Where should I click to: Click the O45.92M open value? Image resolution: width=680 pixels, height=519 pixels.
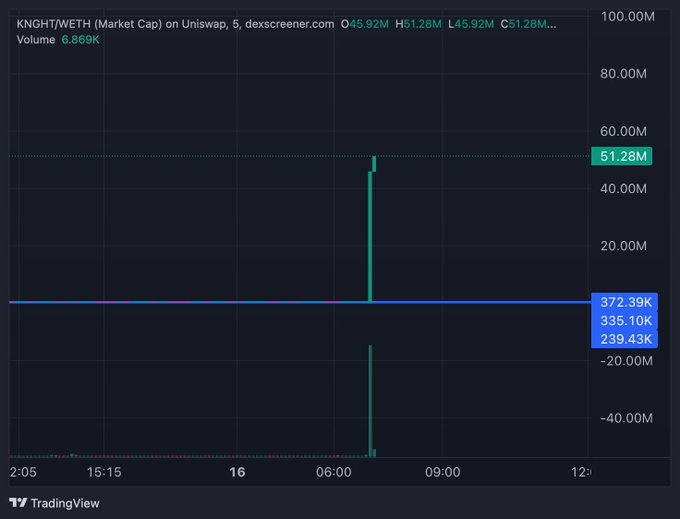click(x=365, y=24)
